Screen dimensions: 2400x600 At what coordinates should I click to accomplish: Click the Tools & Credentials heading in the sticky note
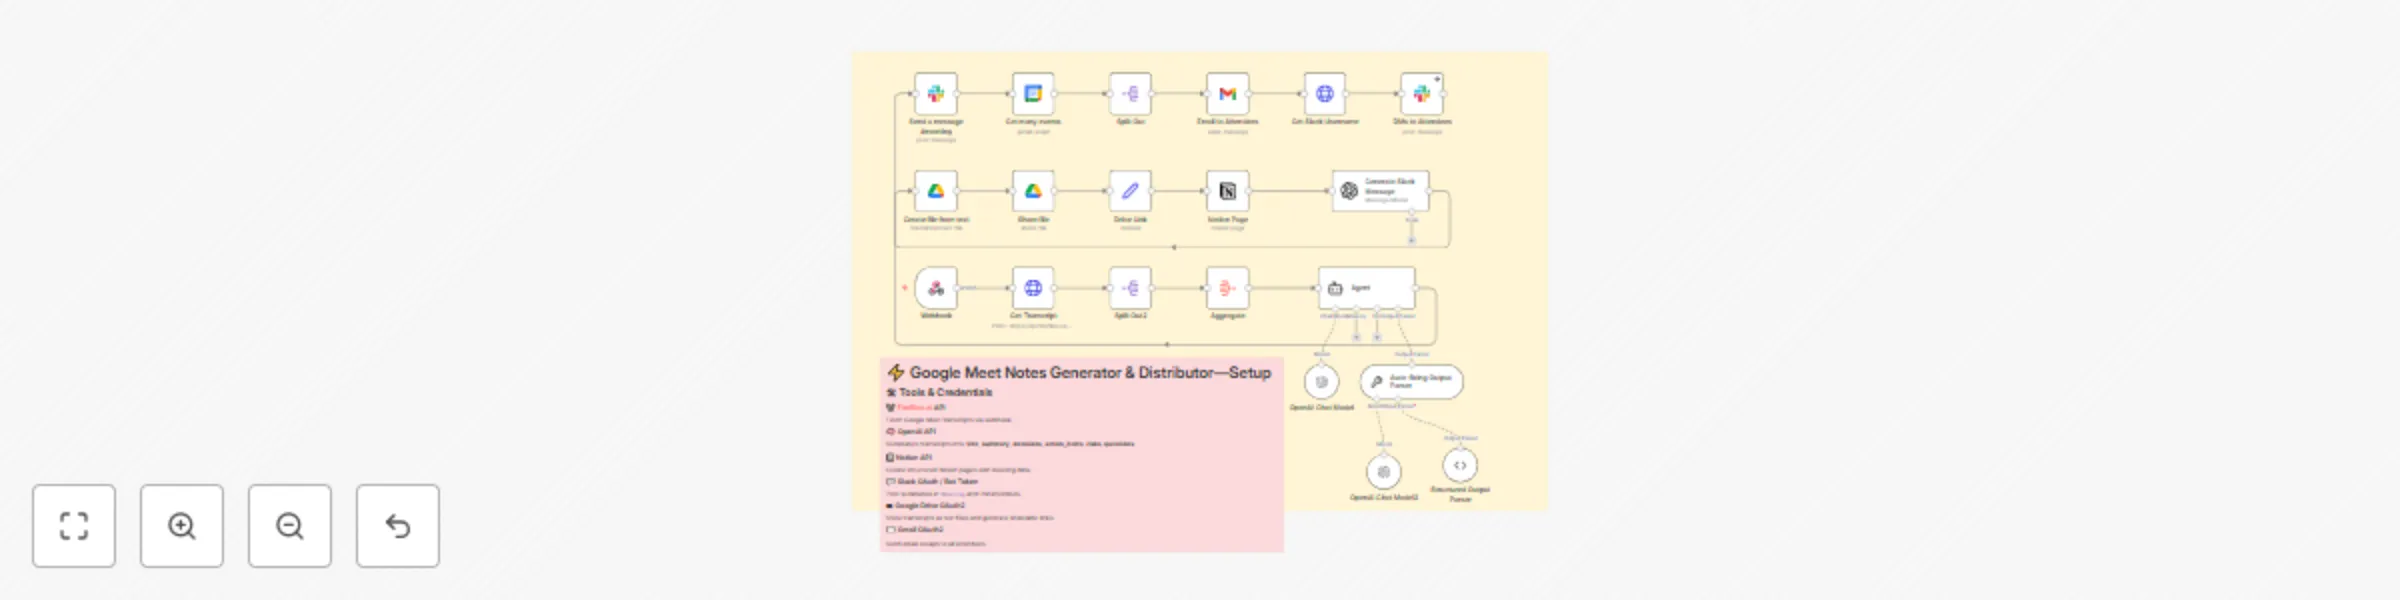click(x=940, y=393)
